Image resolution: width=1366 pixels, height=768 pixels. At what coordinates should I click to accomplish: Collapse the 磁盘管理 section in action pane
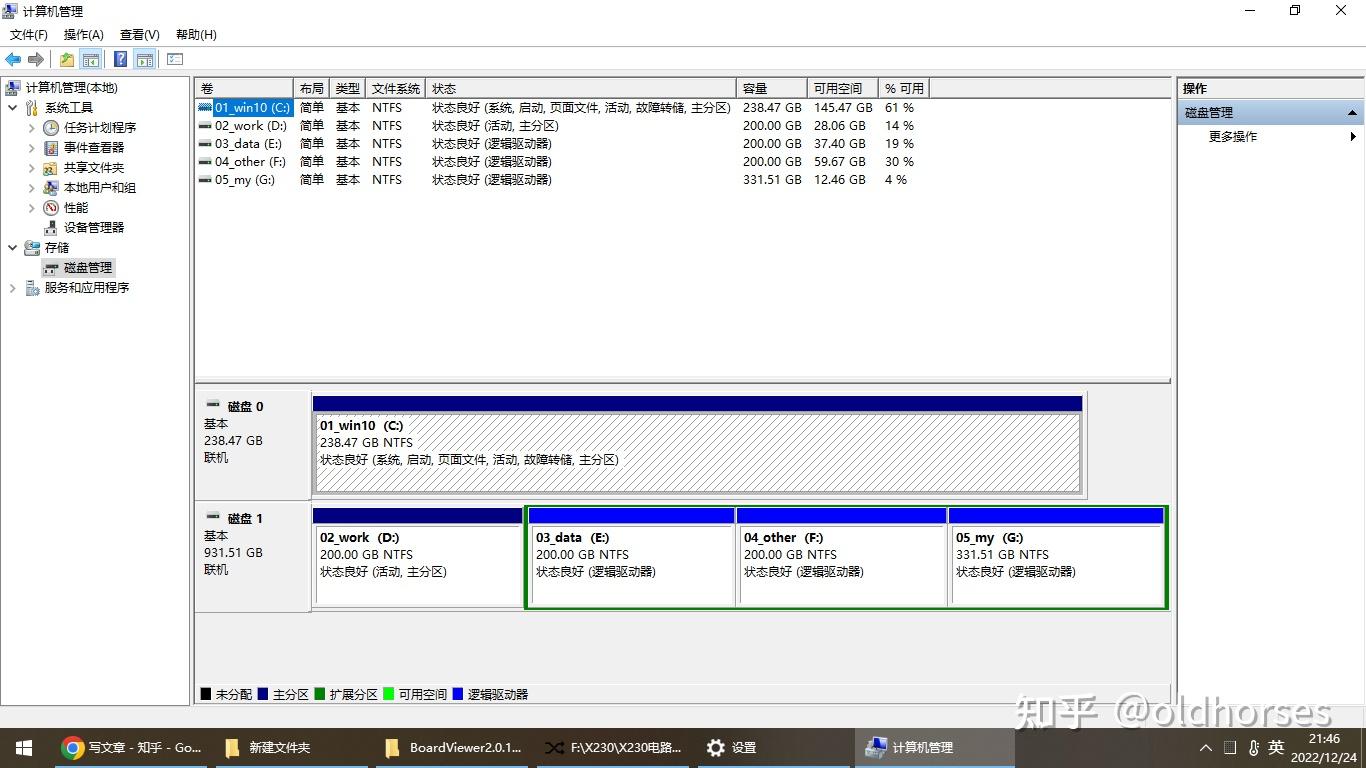click(x=1352, y=112)
